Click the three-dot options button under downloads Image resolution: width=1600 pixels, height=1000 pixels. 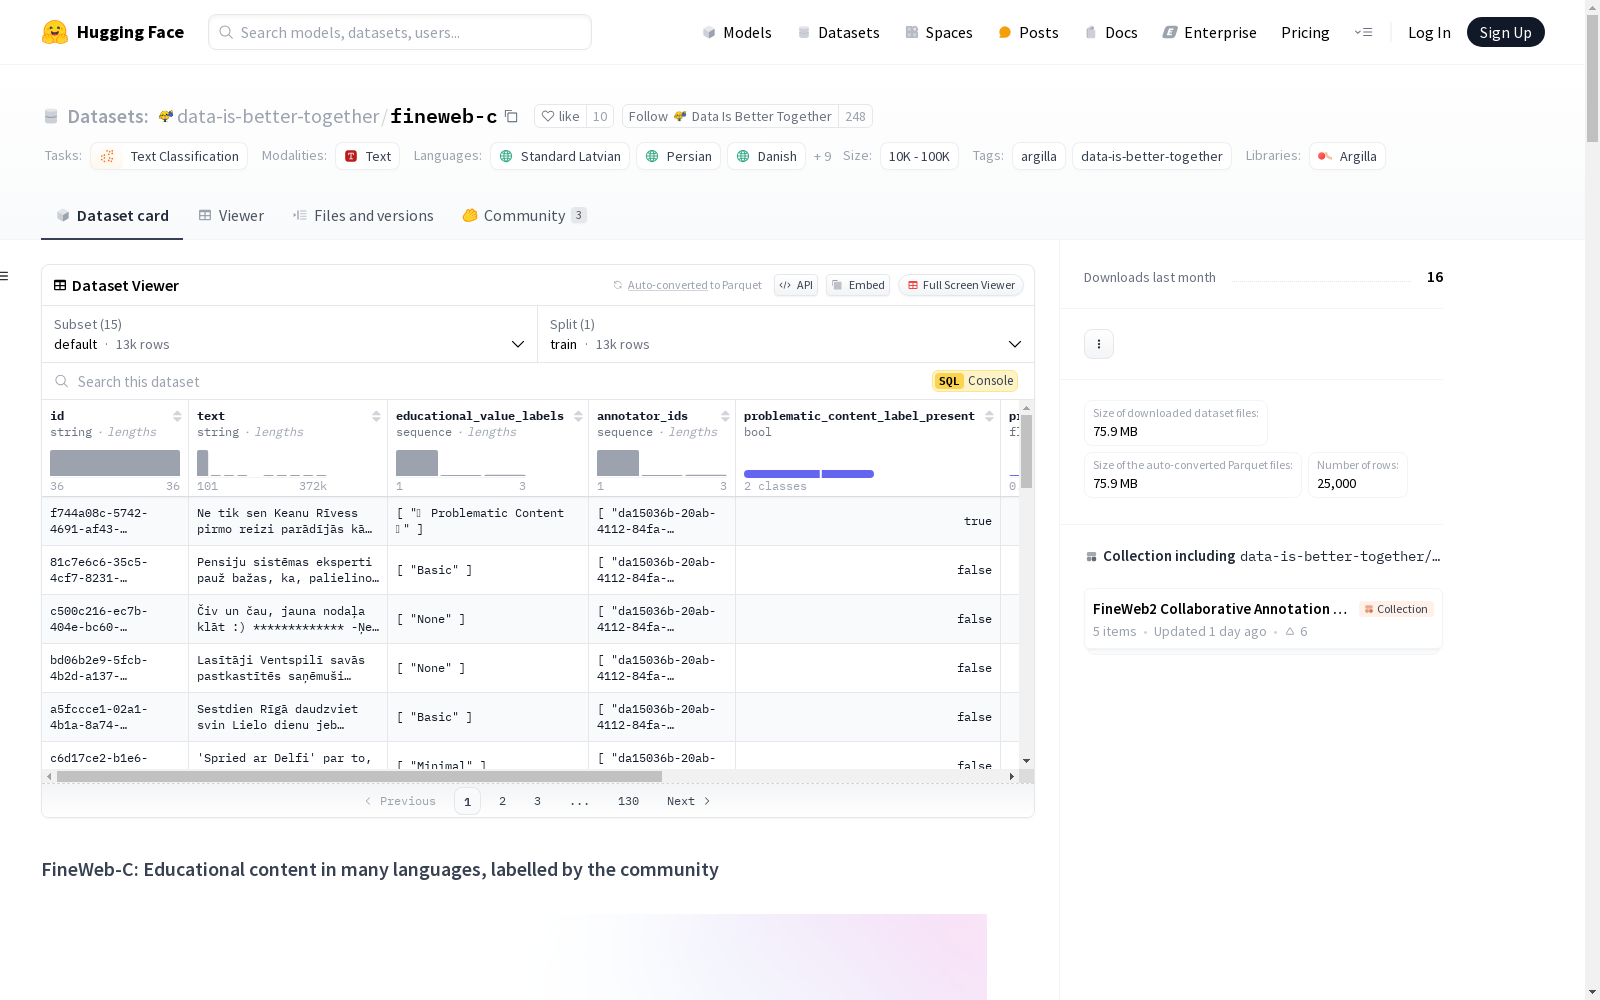coord(1099,344)
